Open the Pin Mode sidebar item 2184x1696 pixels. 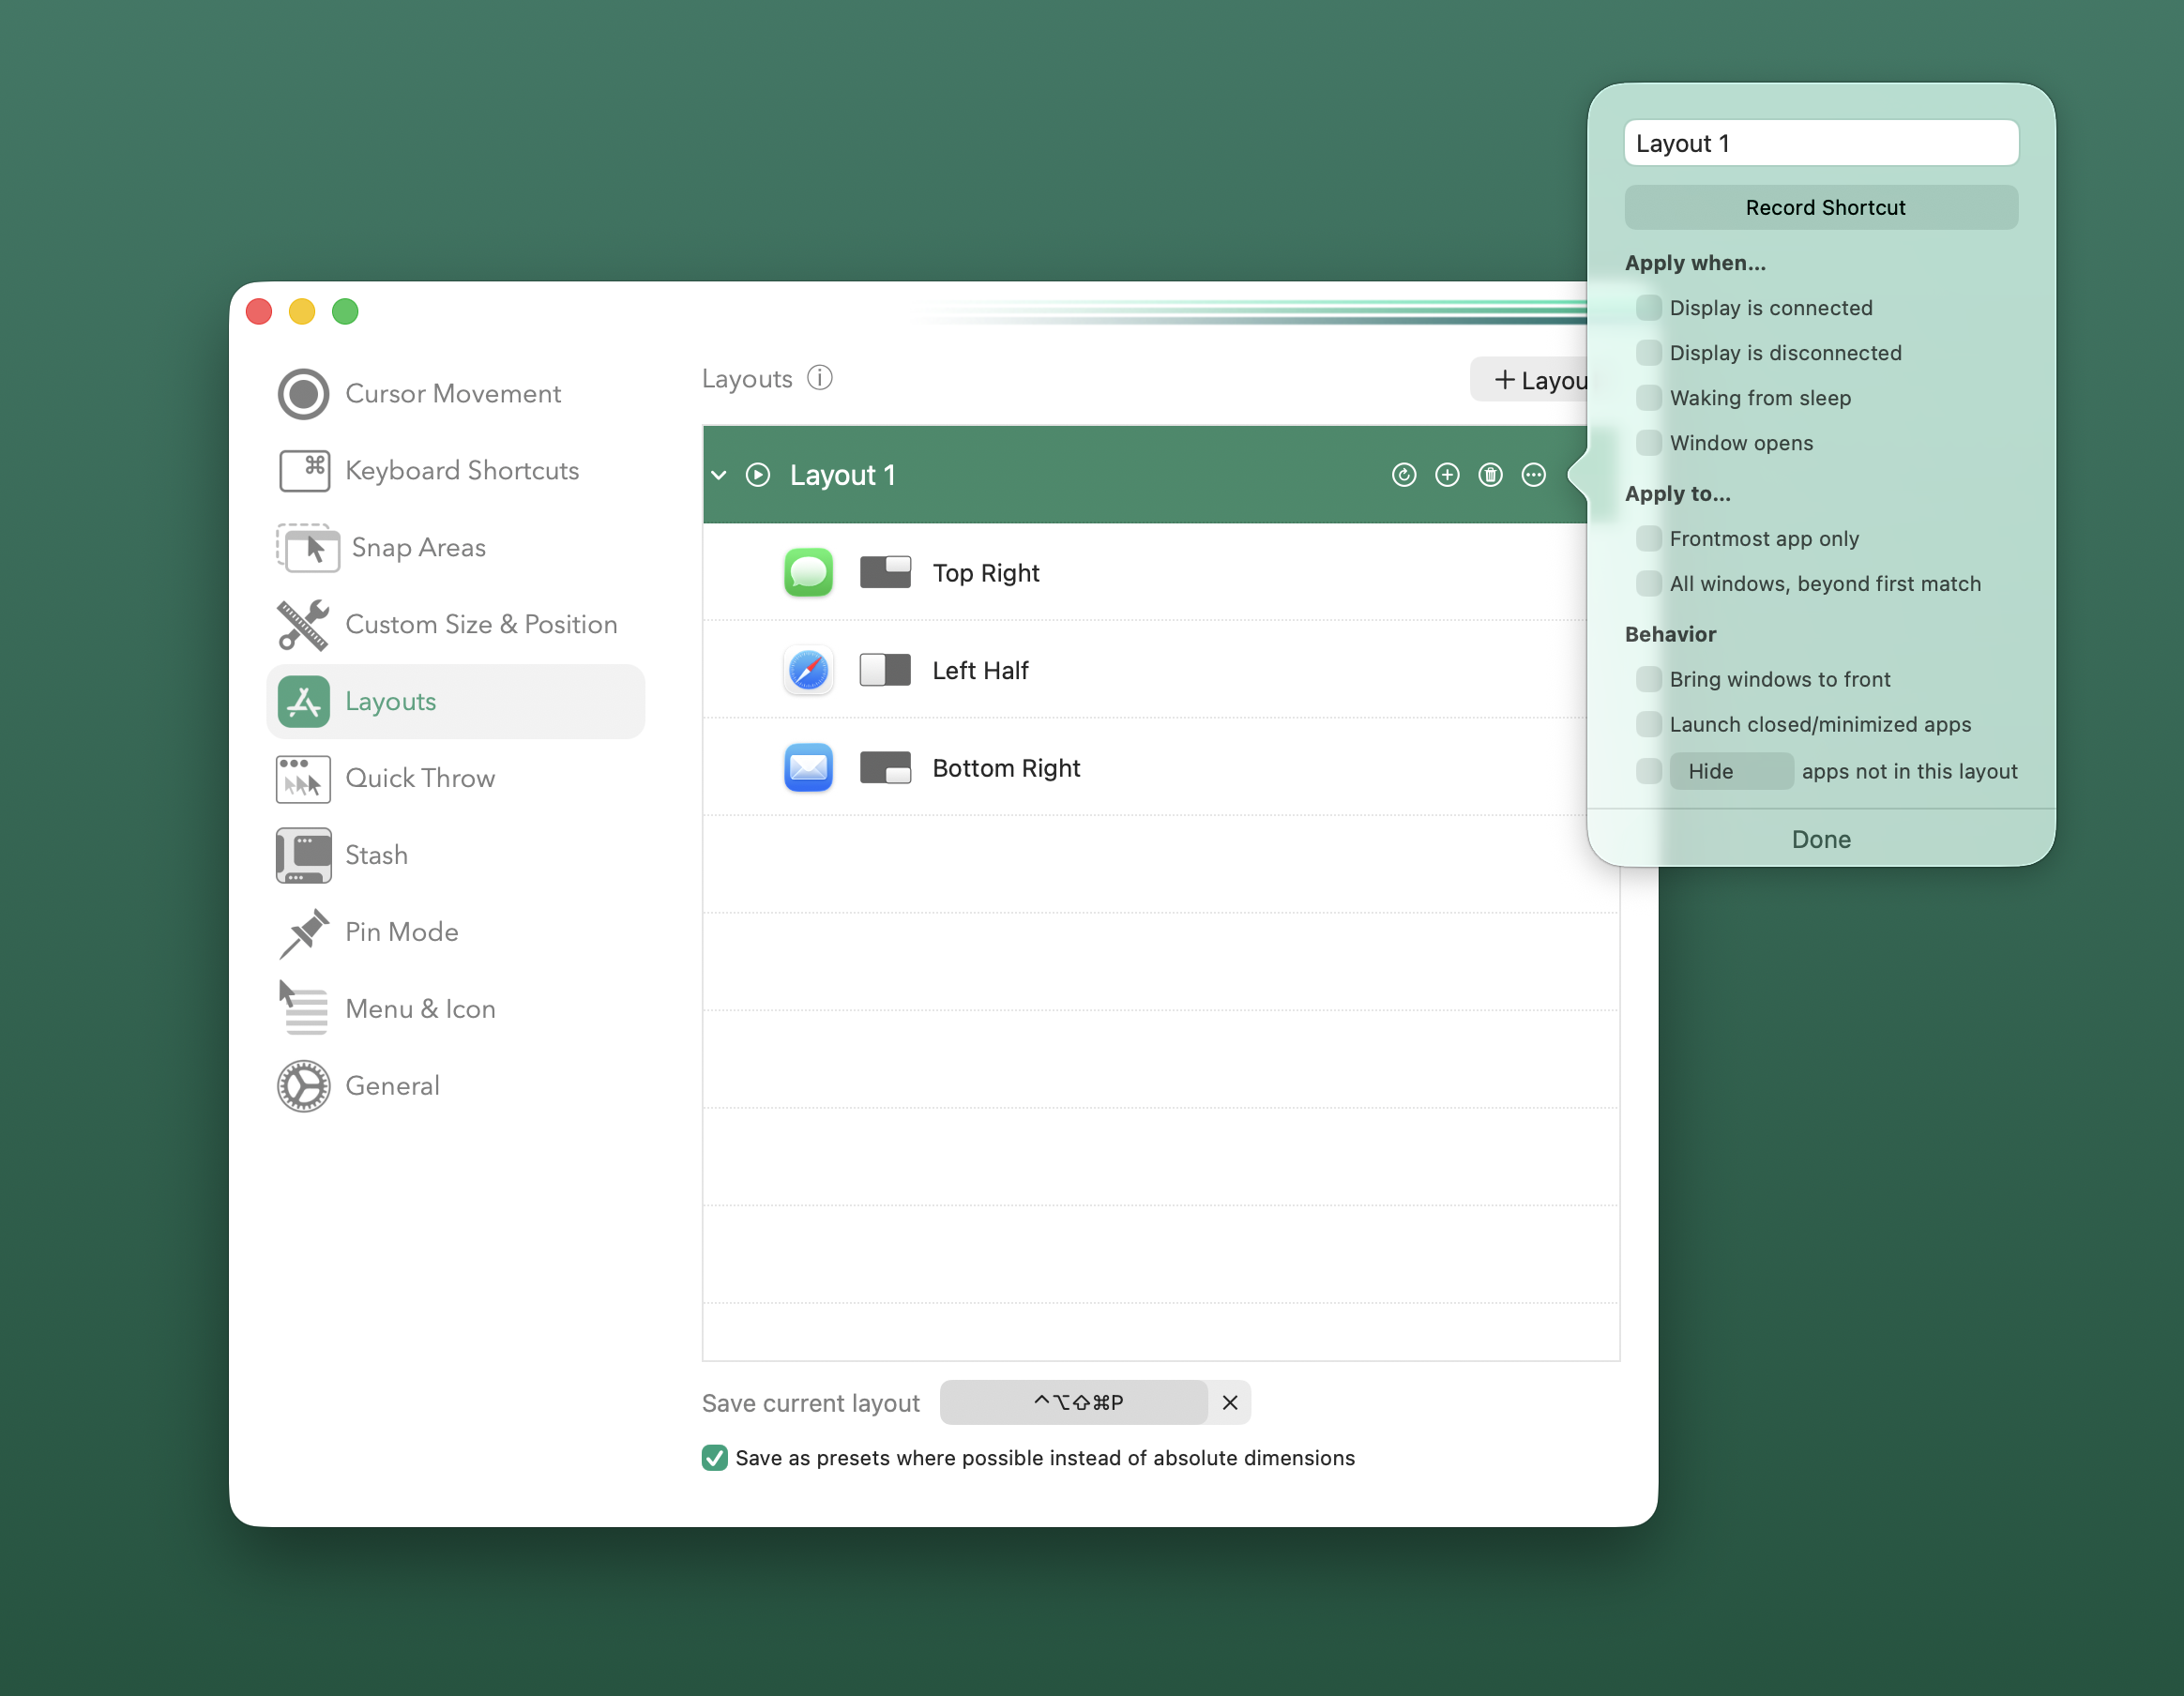[x=455, y=933]
